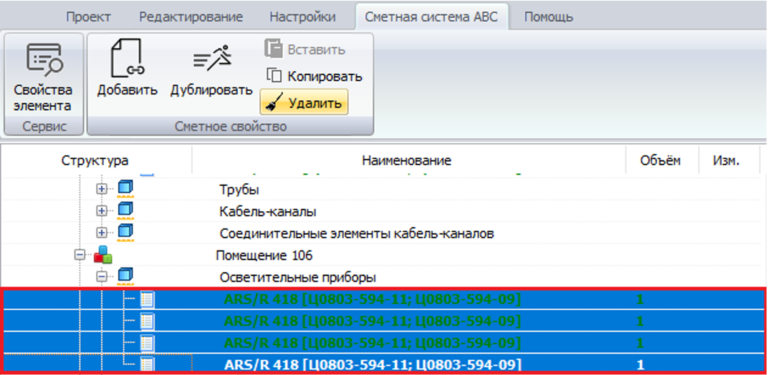Image resolution: width=768 pixels, height=375 pixels.
Task: Click the cube icon beside Трубы
Action: (125, 189)
